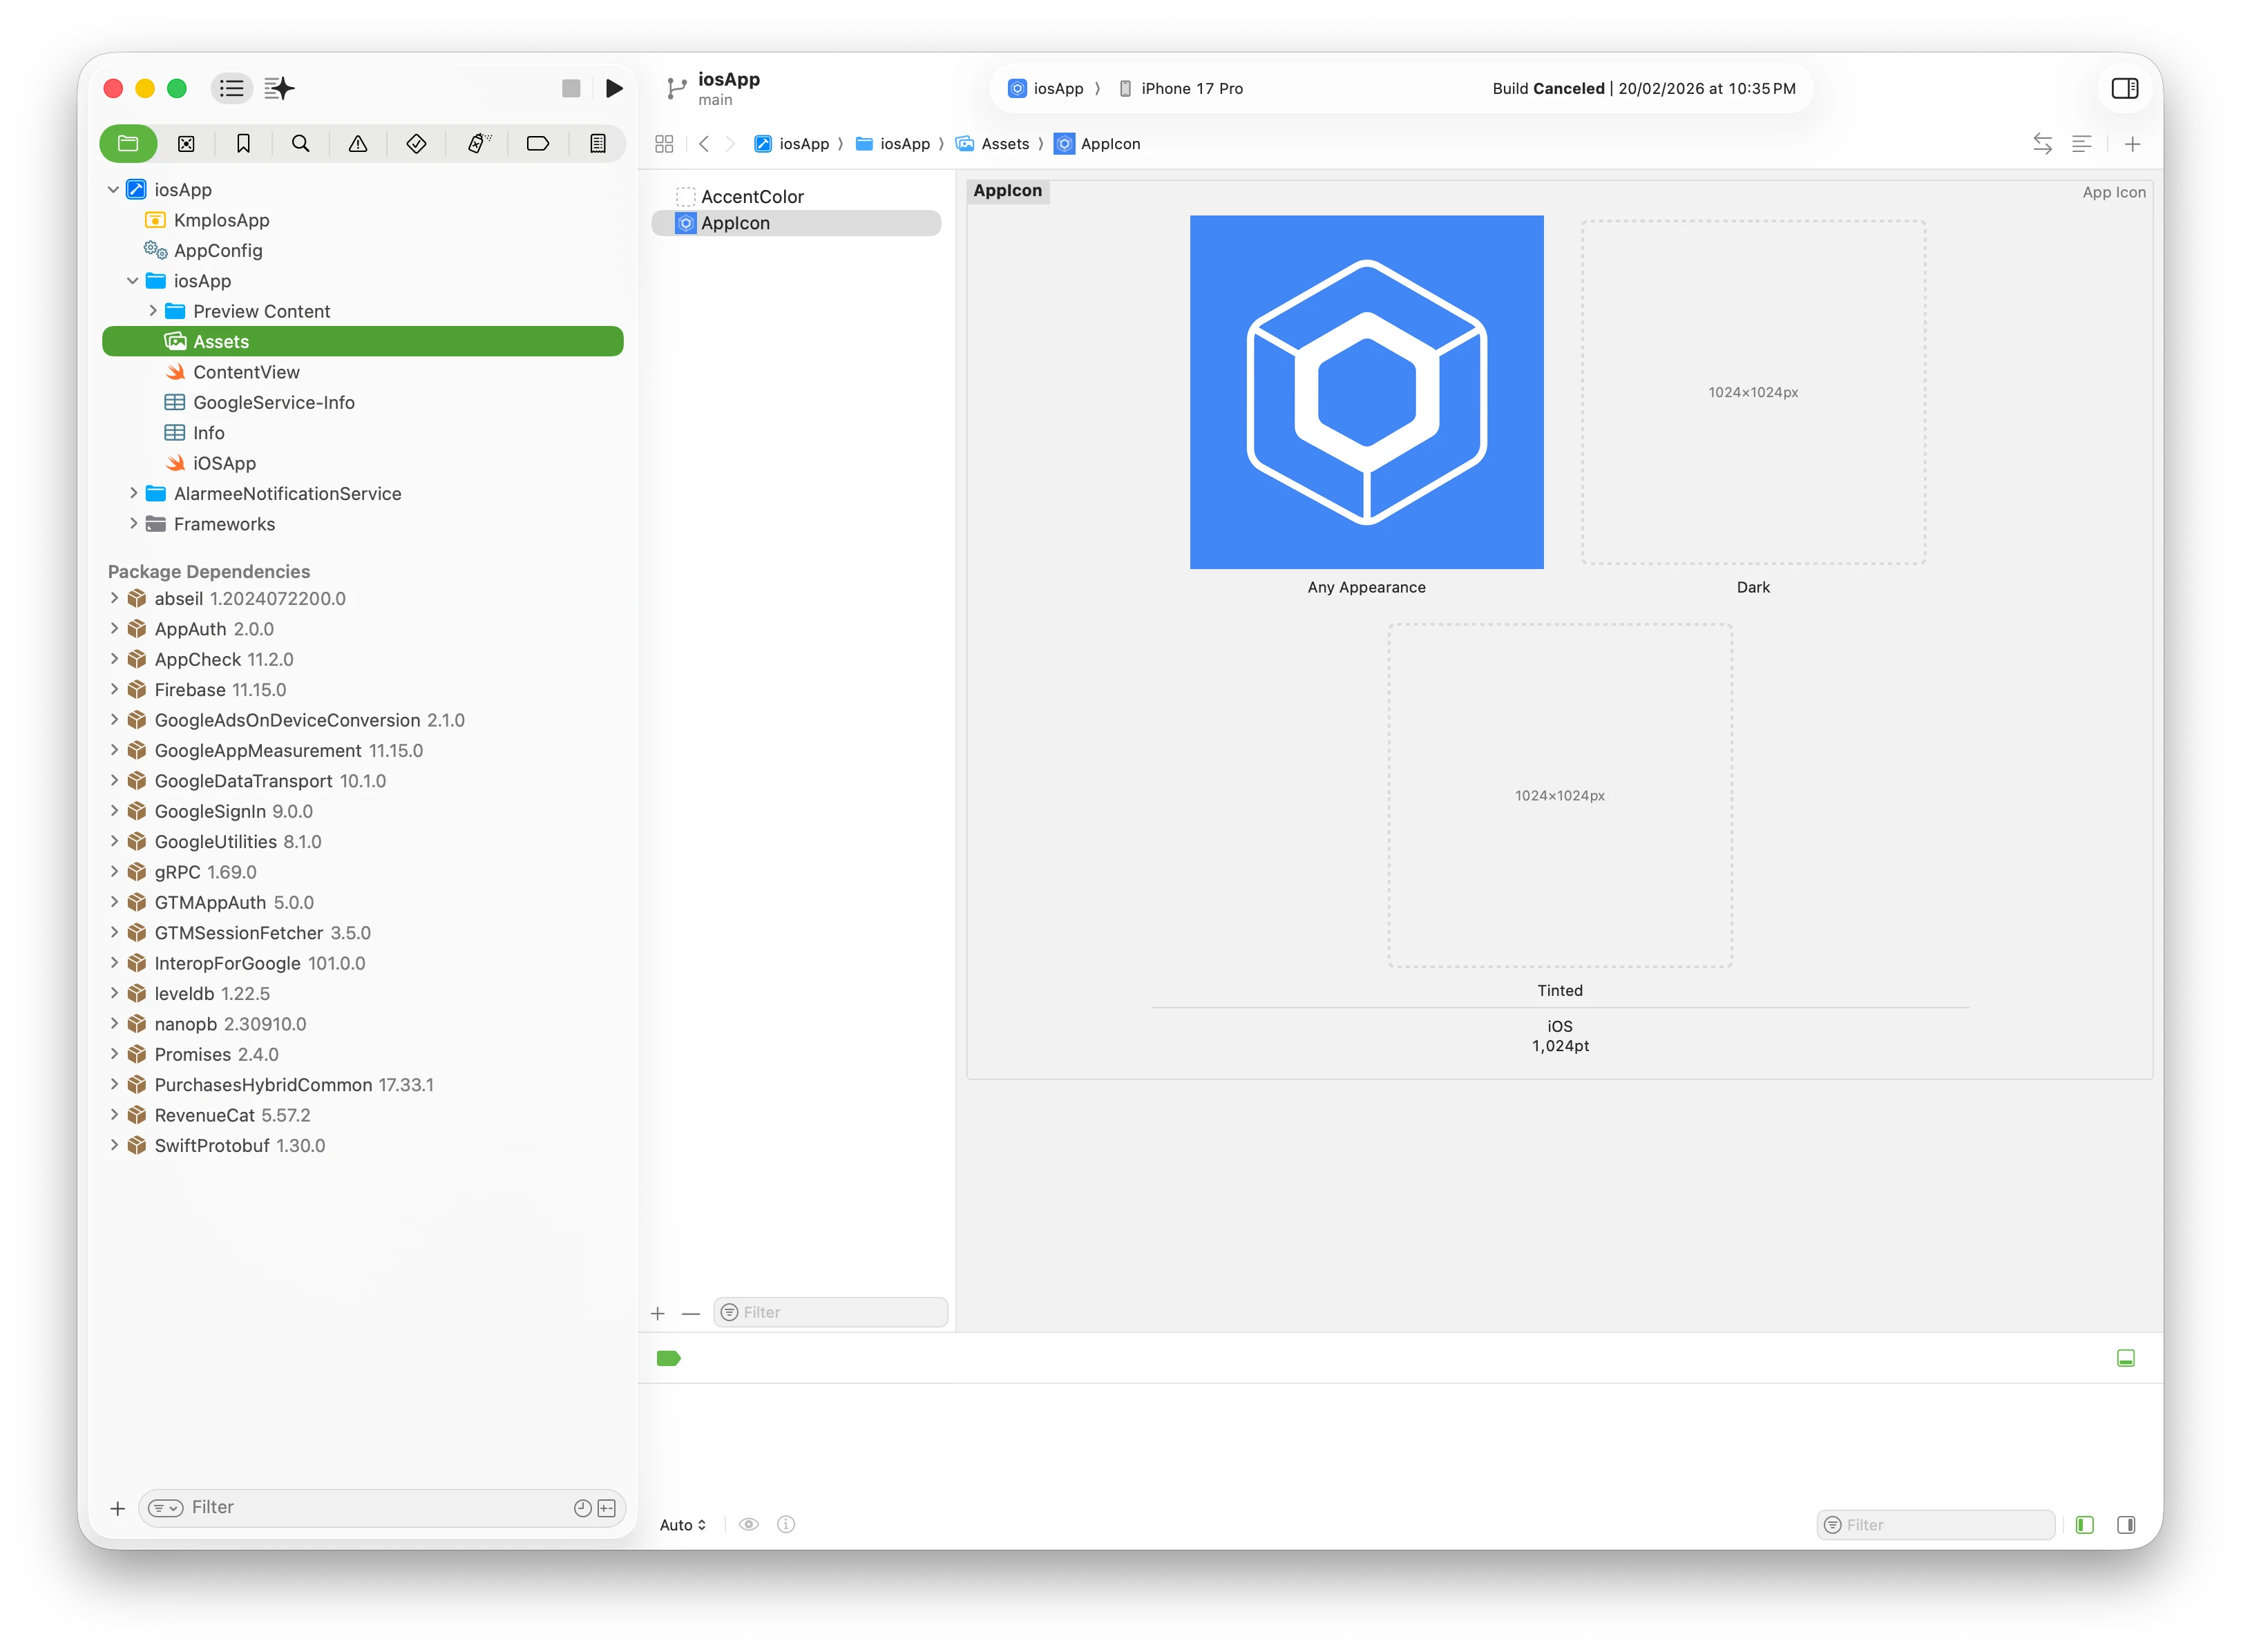Expand the Firebase package dependency

click(114, 690)
